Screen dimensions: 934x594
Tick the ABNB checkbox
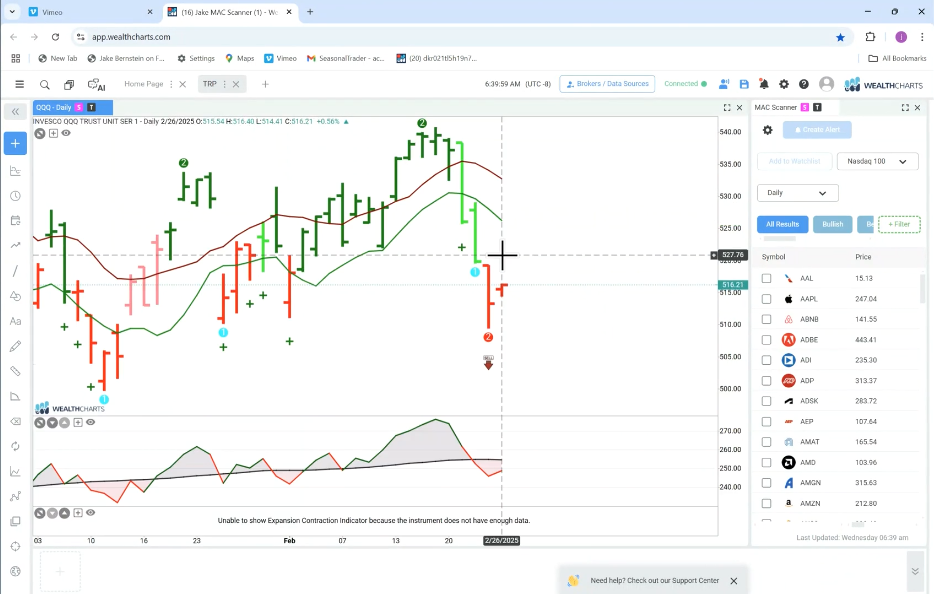[x=767, y=319]
